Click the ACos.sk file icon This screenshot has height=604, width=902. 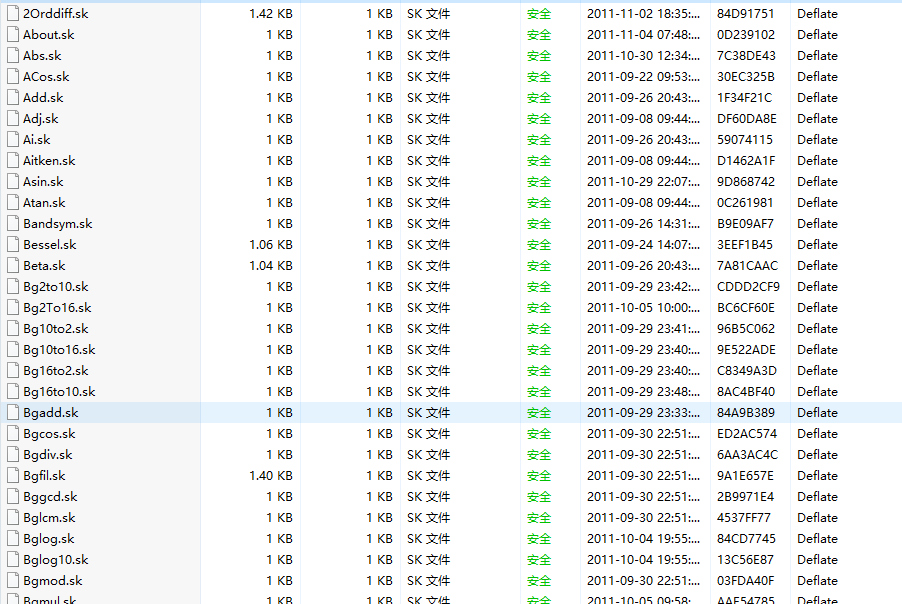click(13, 77)
